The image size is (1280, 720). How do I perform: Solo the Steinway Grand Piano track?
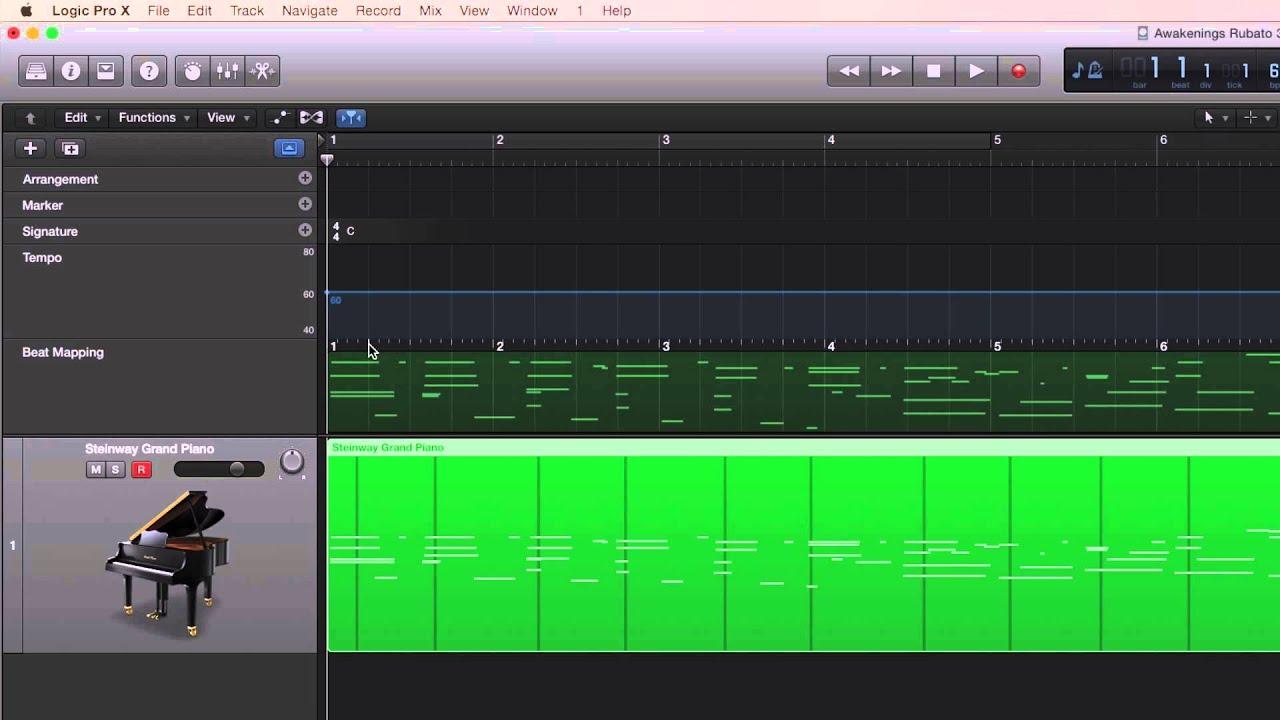[x=115, y=469]
